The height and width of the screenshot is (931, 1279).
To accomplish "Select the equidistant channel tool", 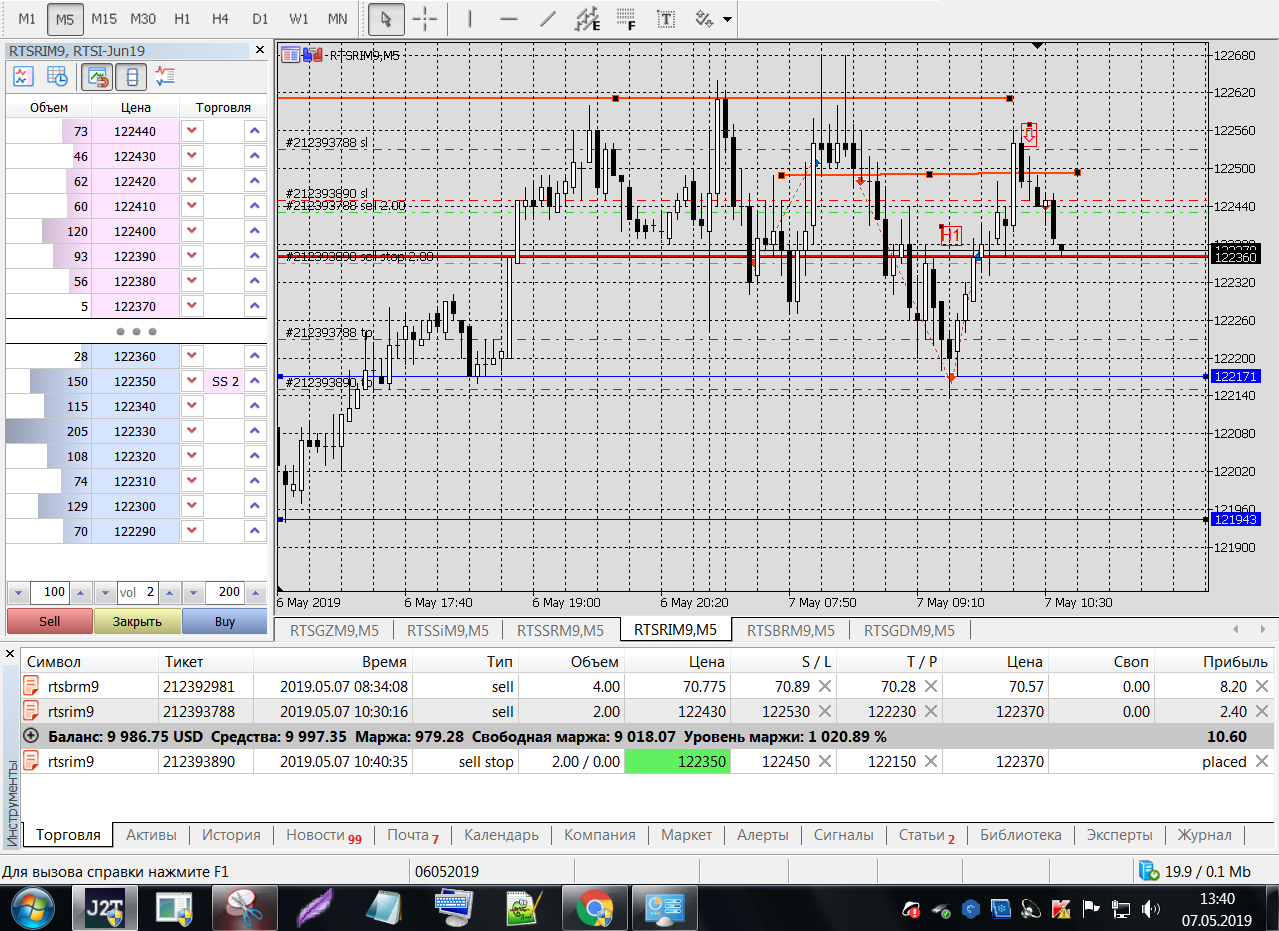I will coord(588,19).
